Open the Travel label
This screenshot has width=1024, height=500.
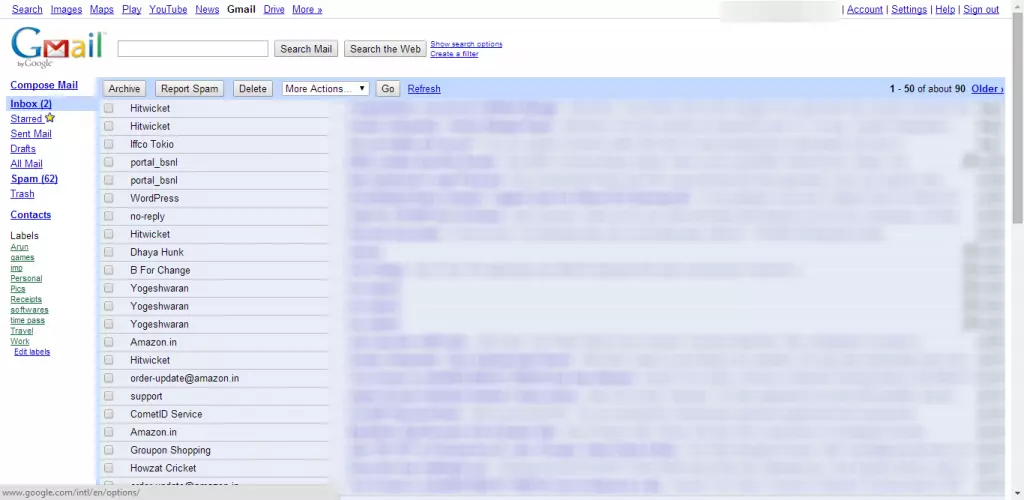coord(21,331)
